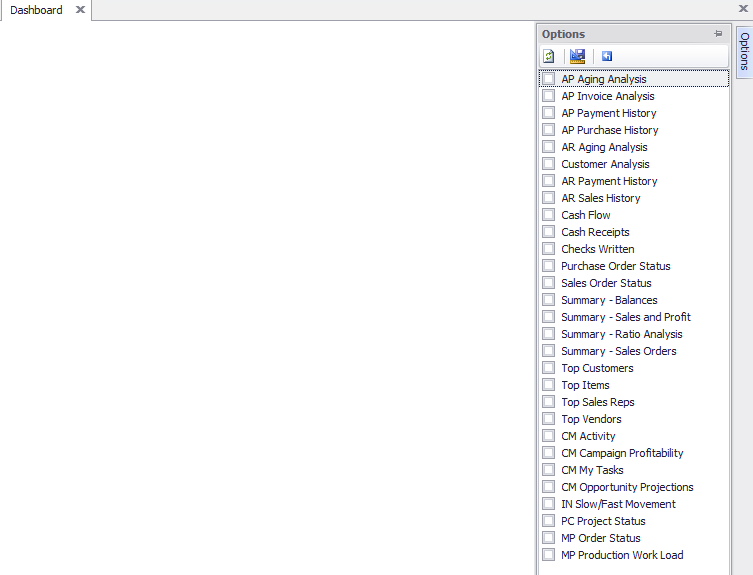Tick the Top Customers checkbox

pos(548,368)
